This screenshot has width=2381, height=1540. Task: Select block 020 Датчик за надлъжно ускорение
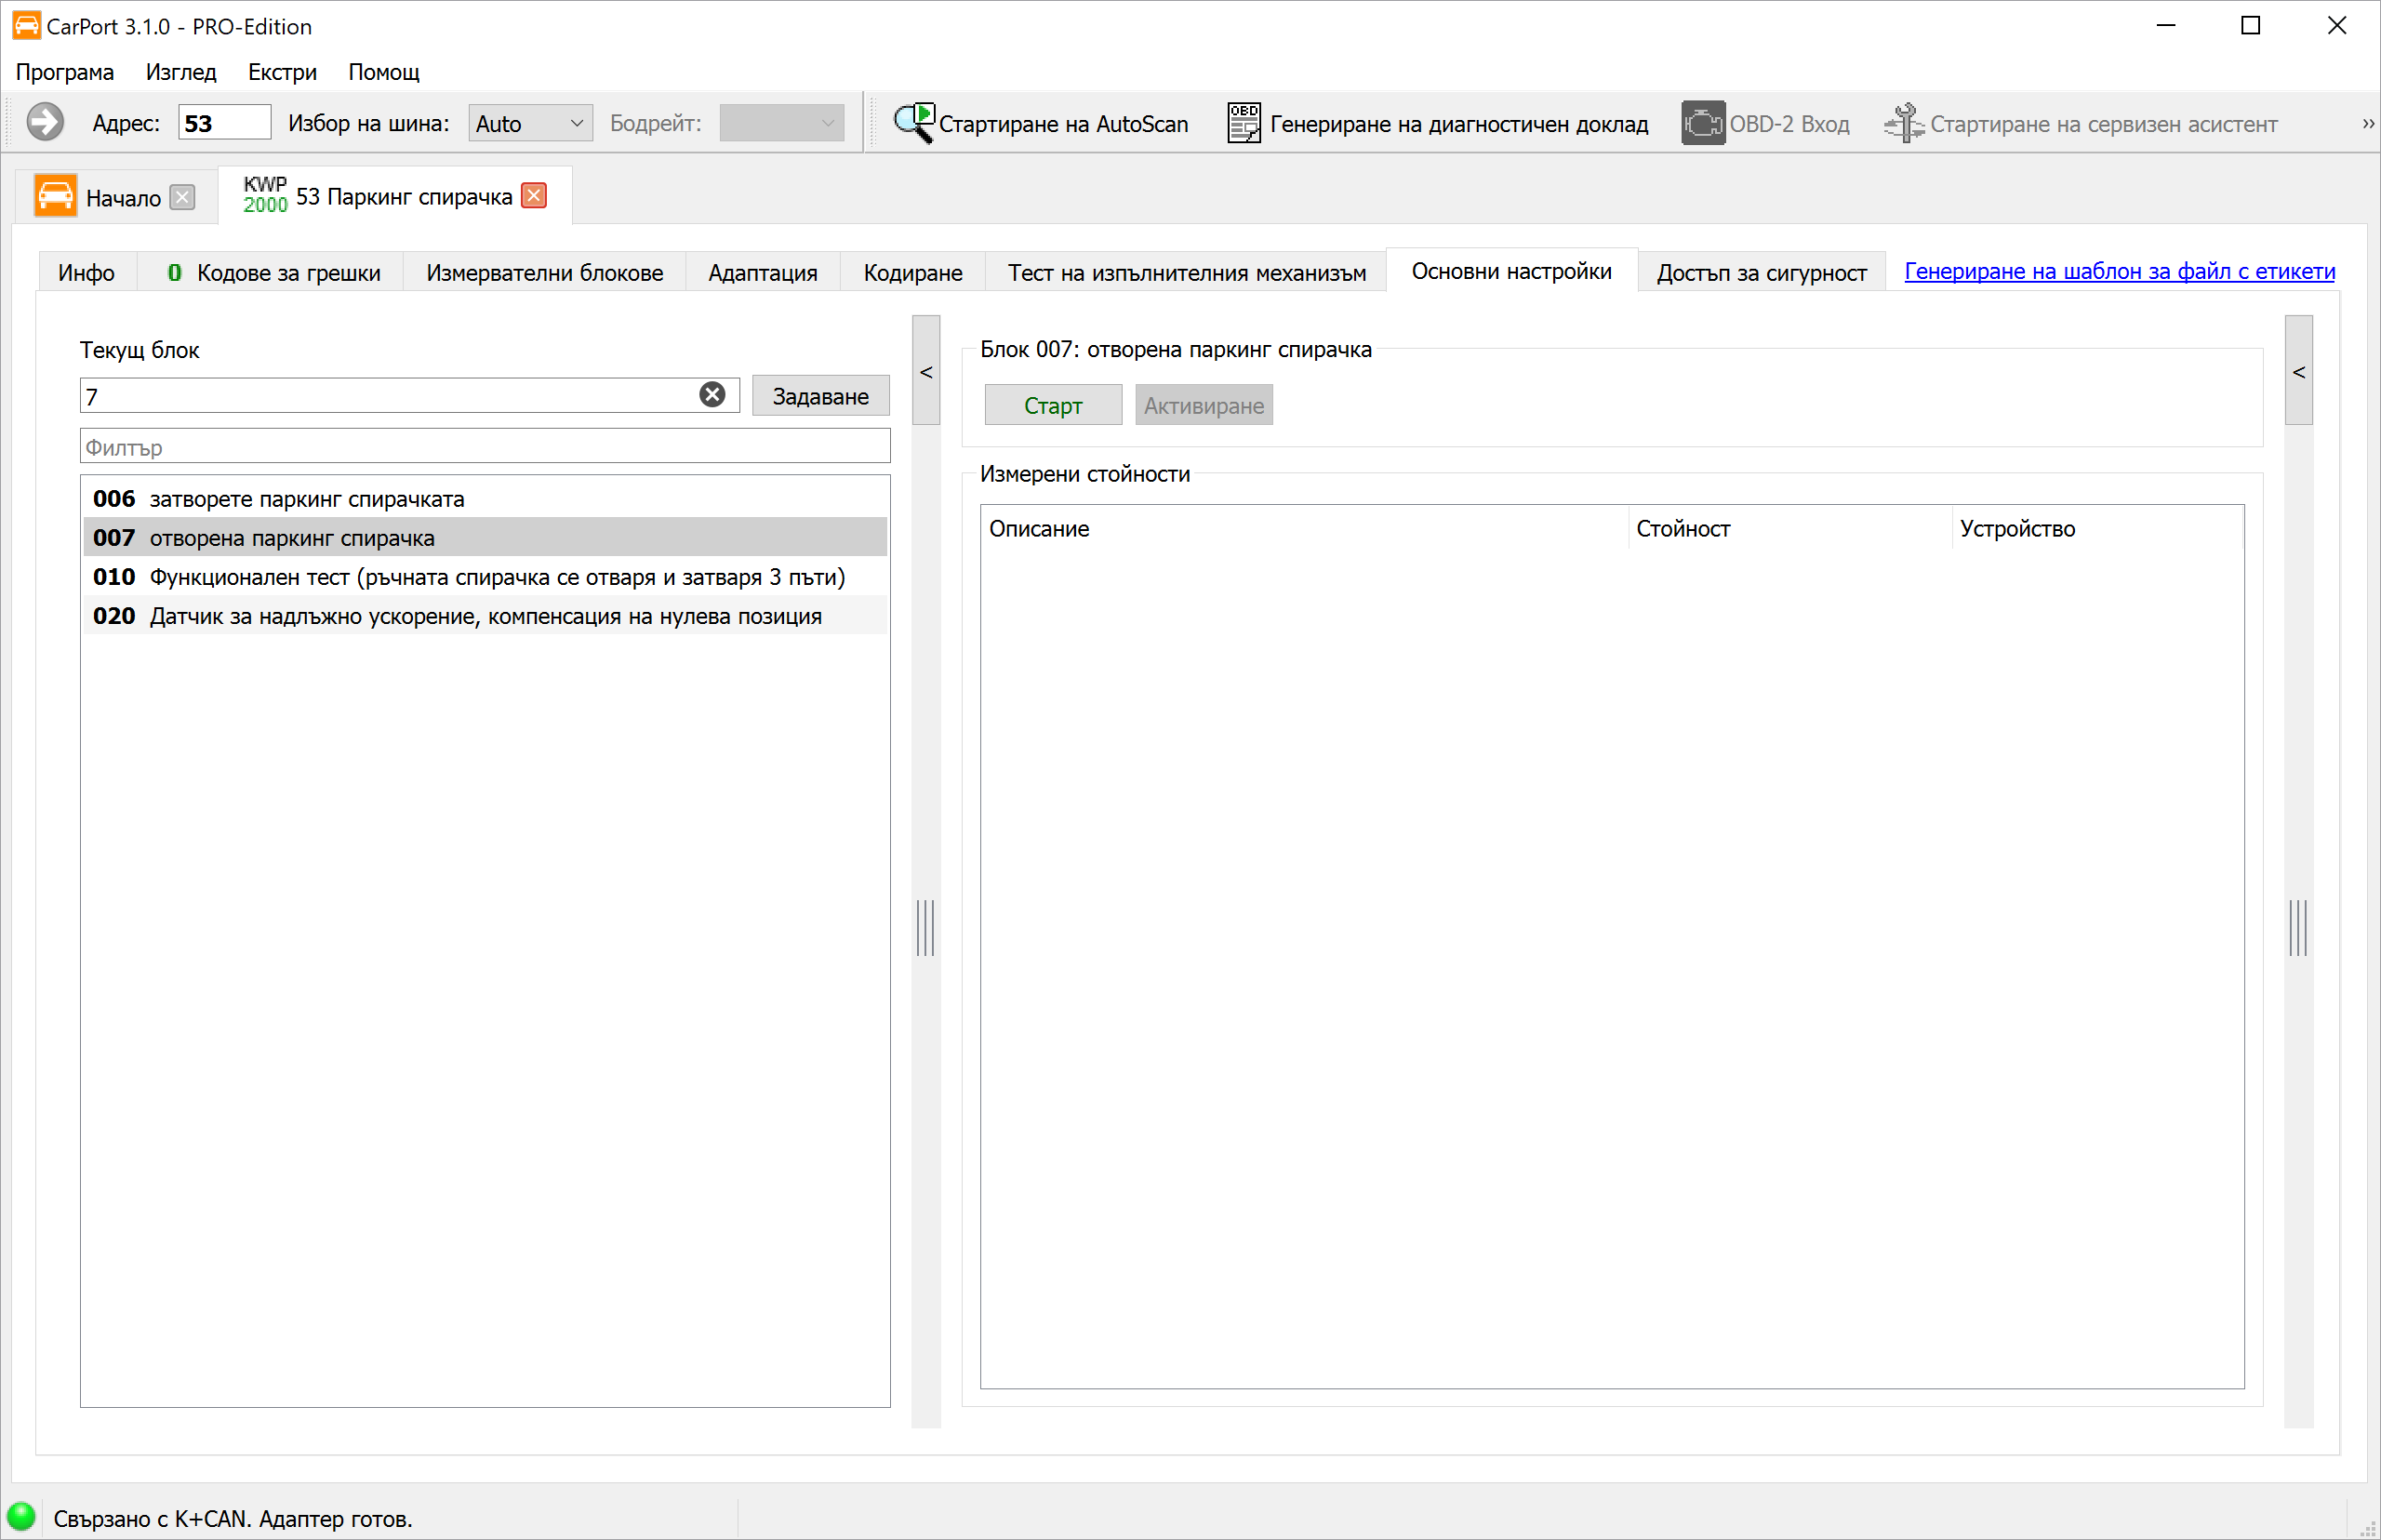(x=485, y=615)
